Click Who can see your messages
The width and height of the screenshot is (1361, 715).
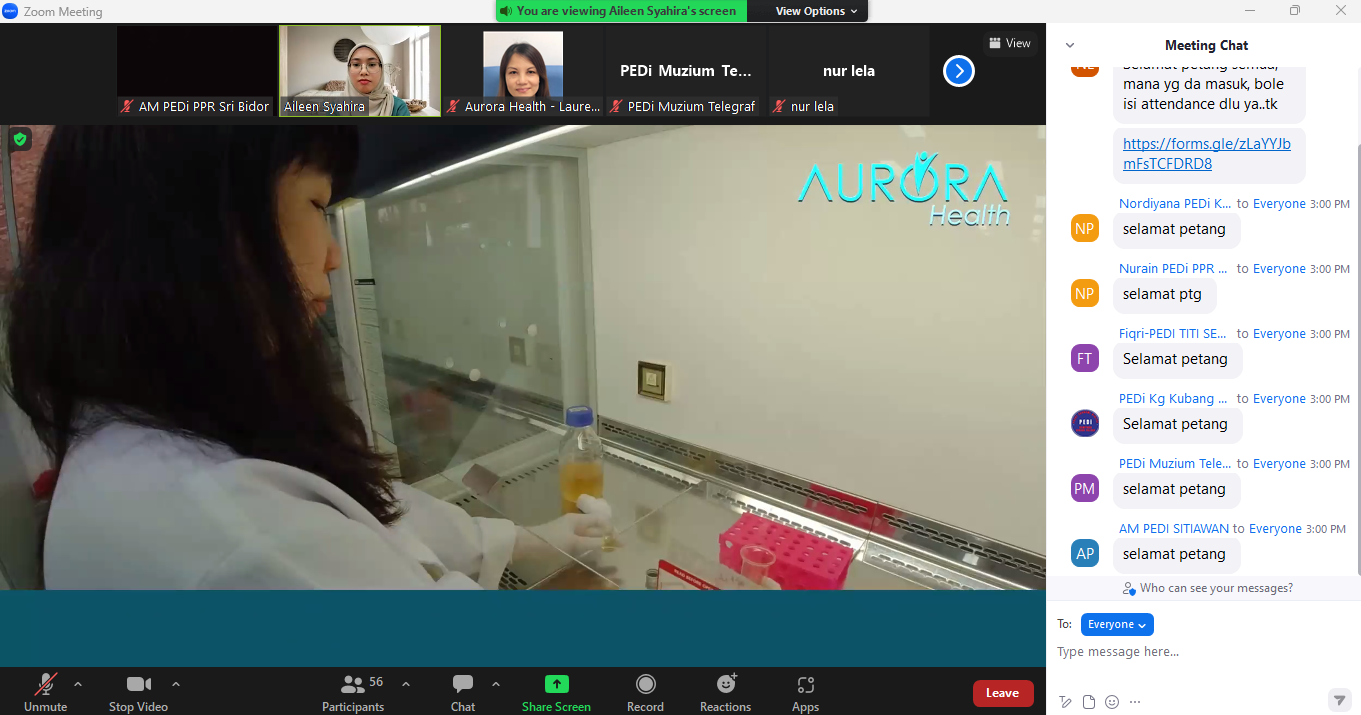pos(1207,588)
